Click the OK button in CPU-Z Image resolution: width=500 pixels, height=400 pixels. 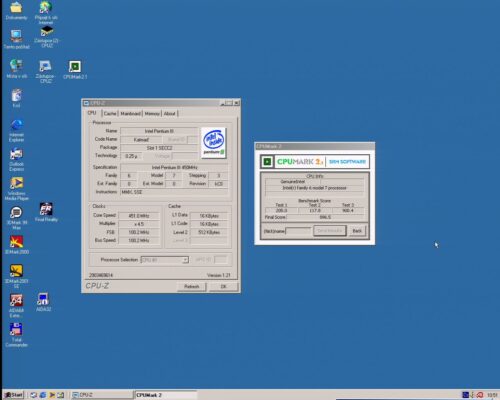[223, 286]
